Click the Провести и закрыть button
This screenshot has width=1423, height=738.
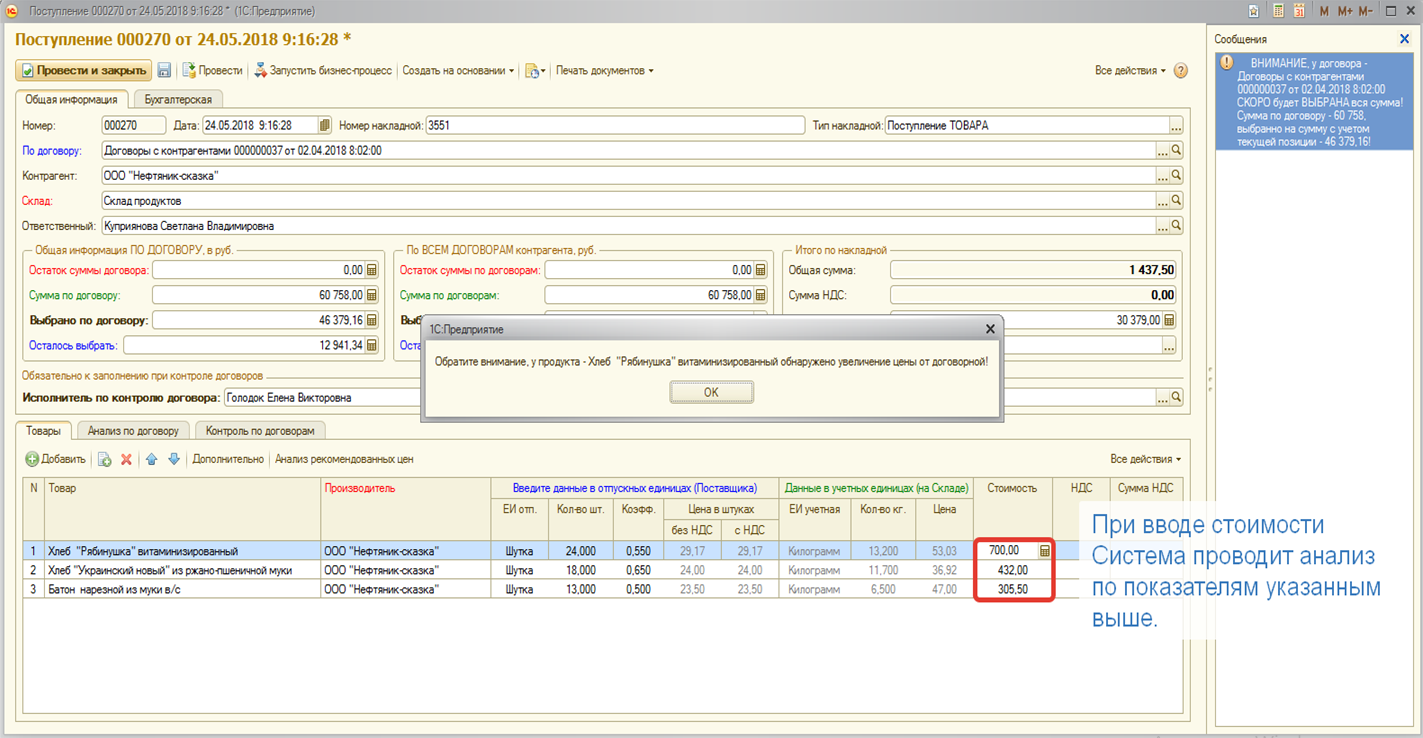pyautogui.click(x=83, y=71)
